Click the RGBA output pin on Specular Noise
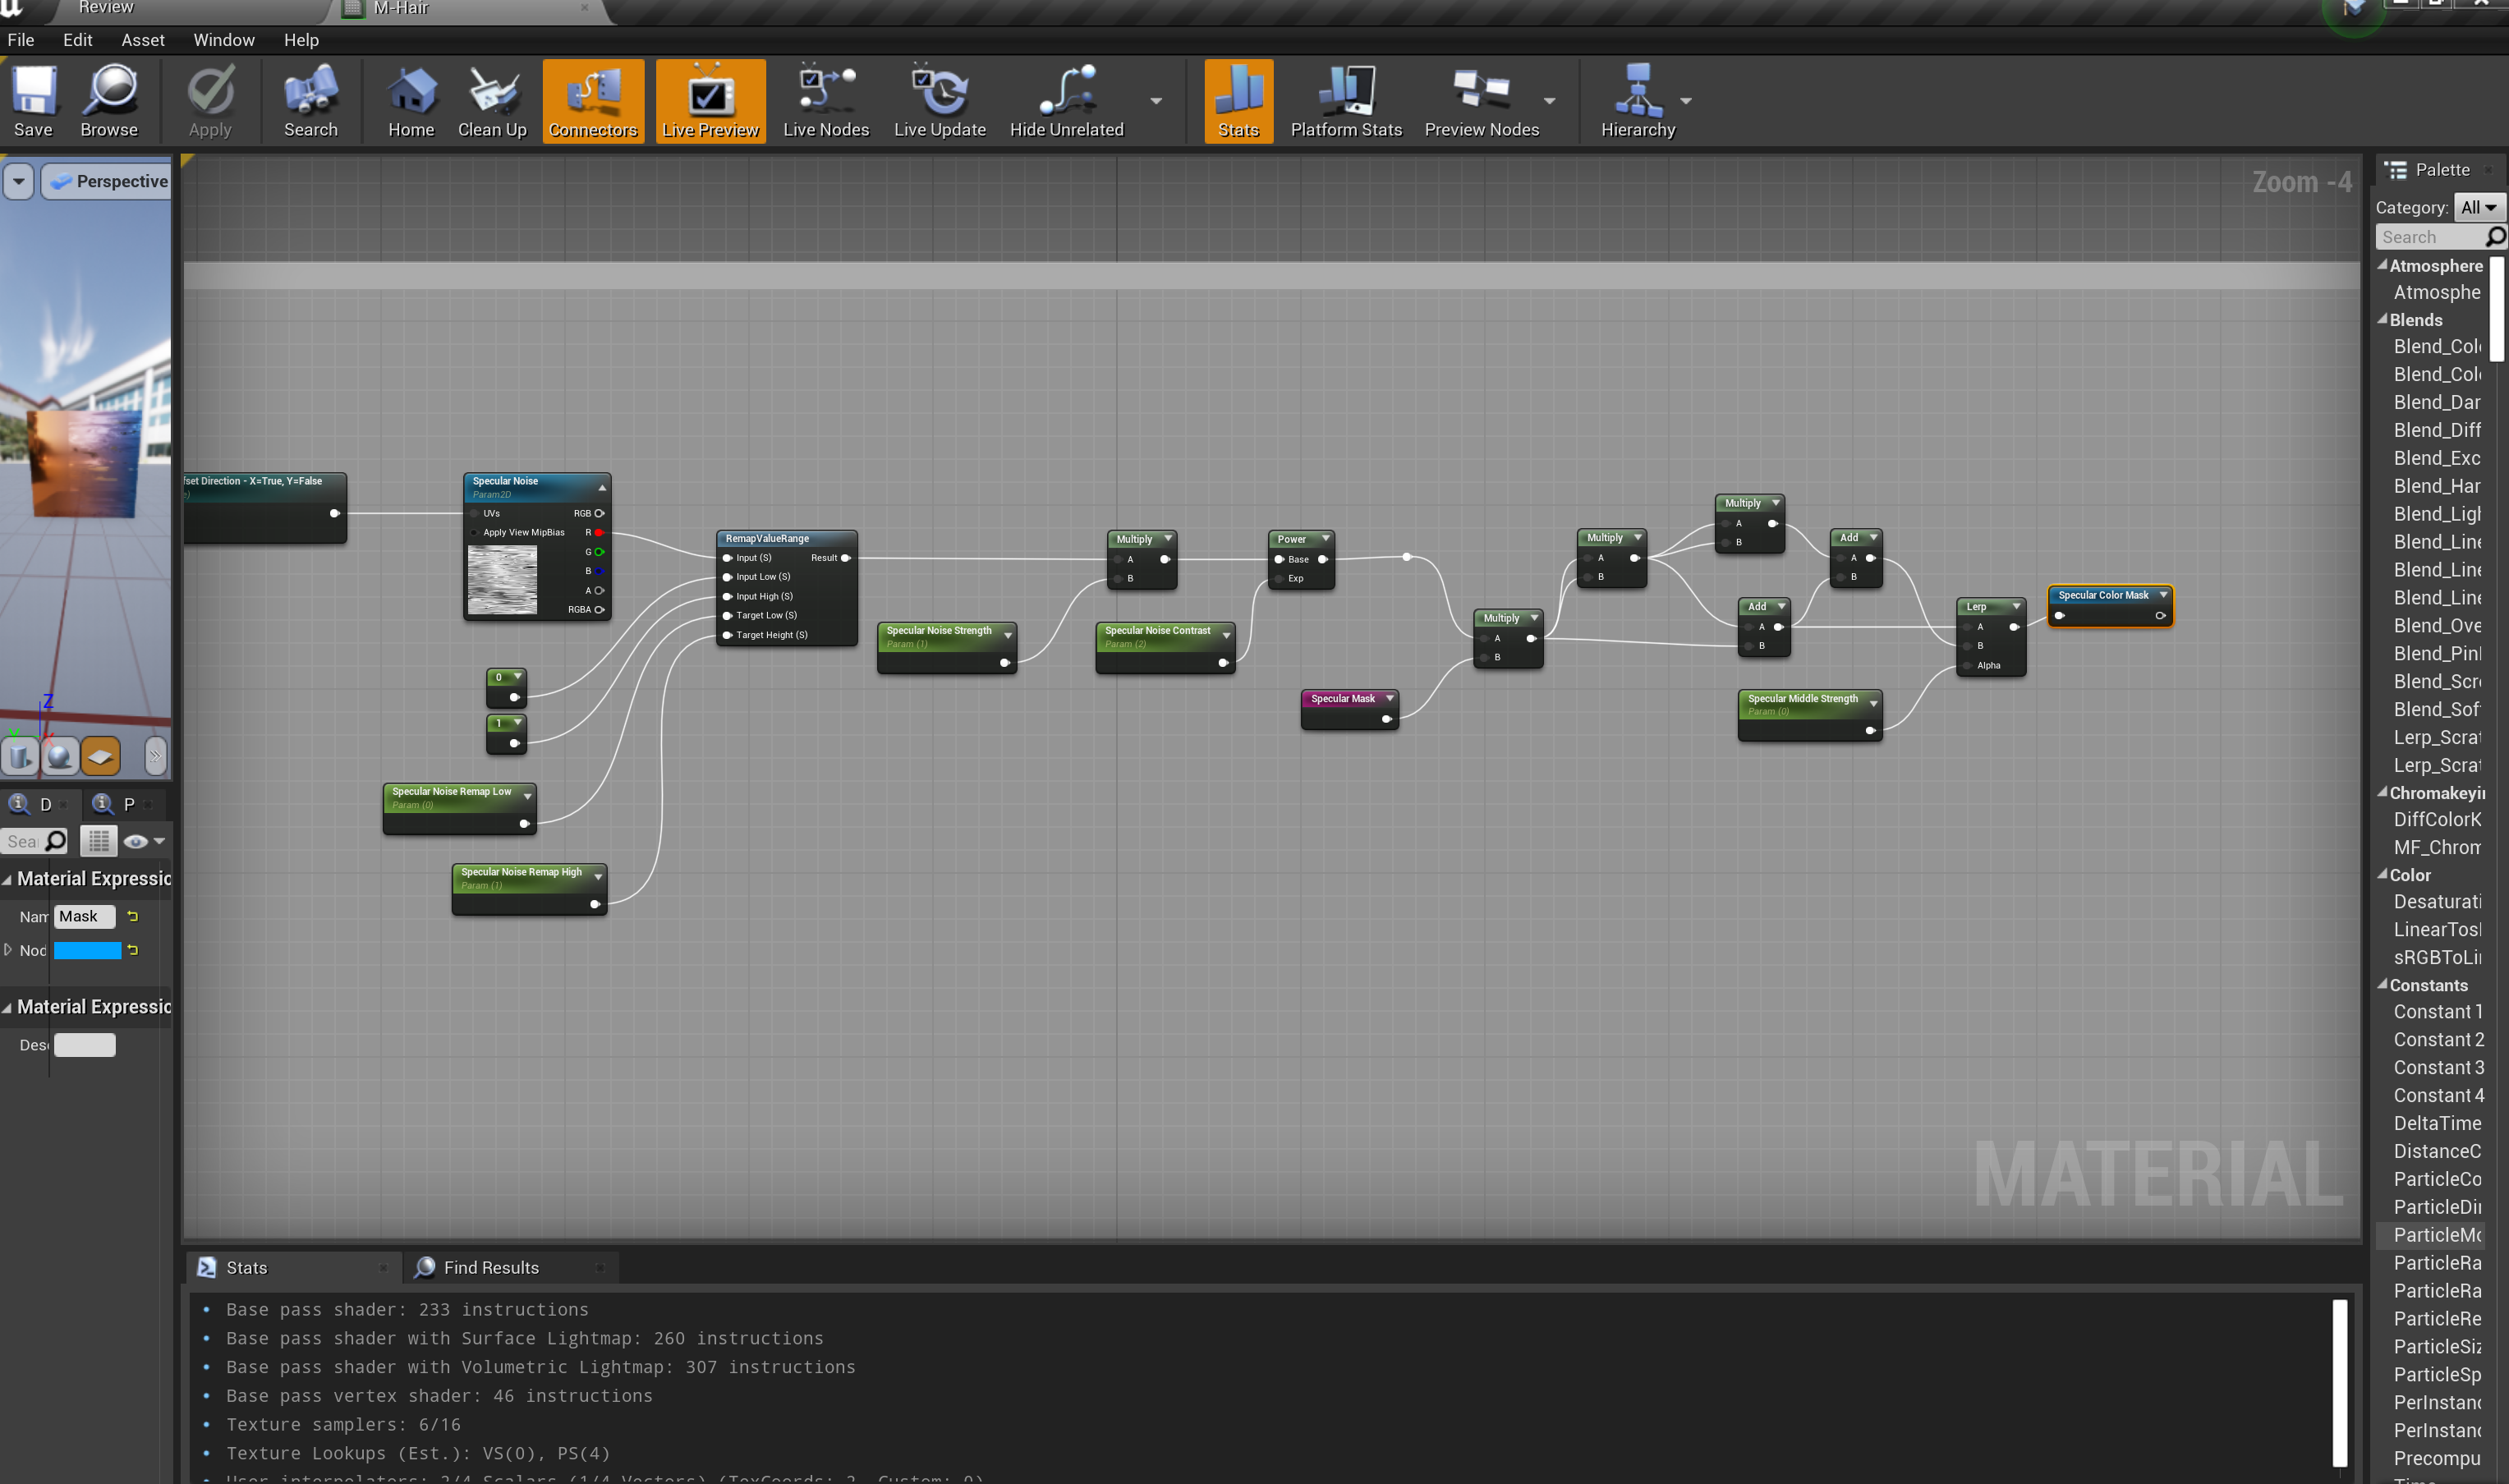This screenshot has height=1484, width=2509. (599, 609)
